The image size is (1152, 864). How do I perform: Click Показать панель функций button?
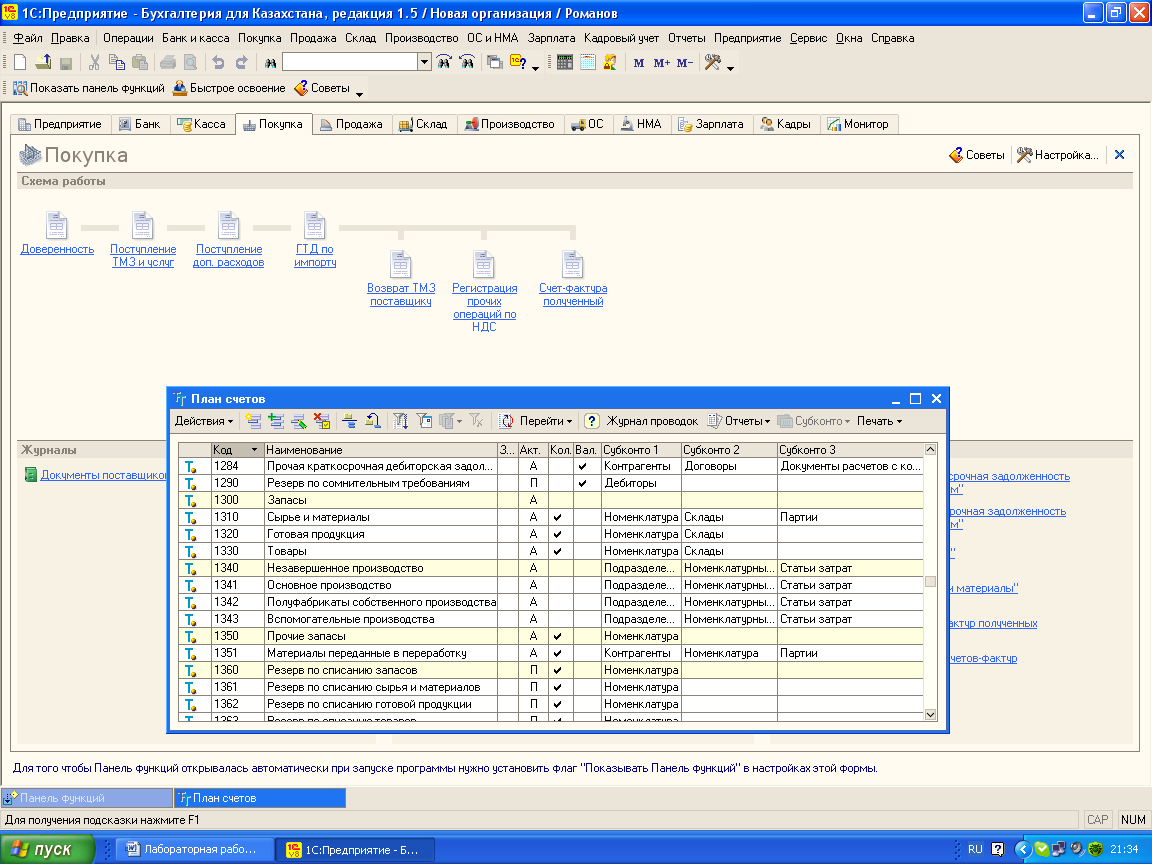tap(89, 88)
